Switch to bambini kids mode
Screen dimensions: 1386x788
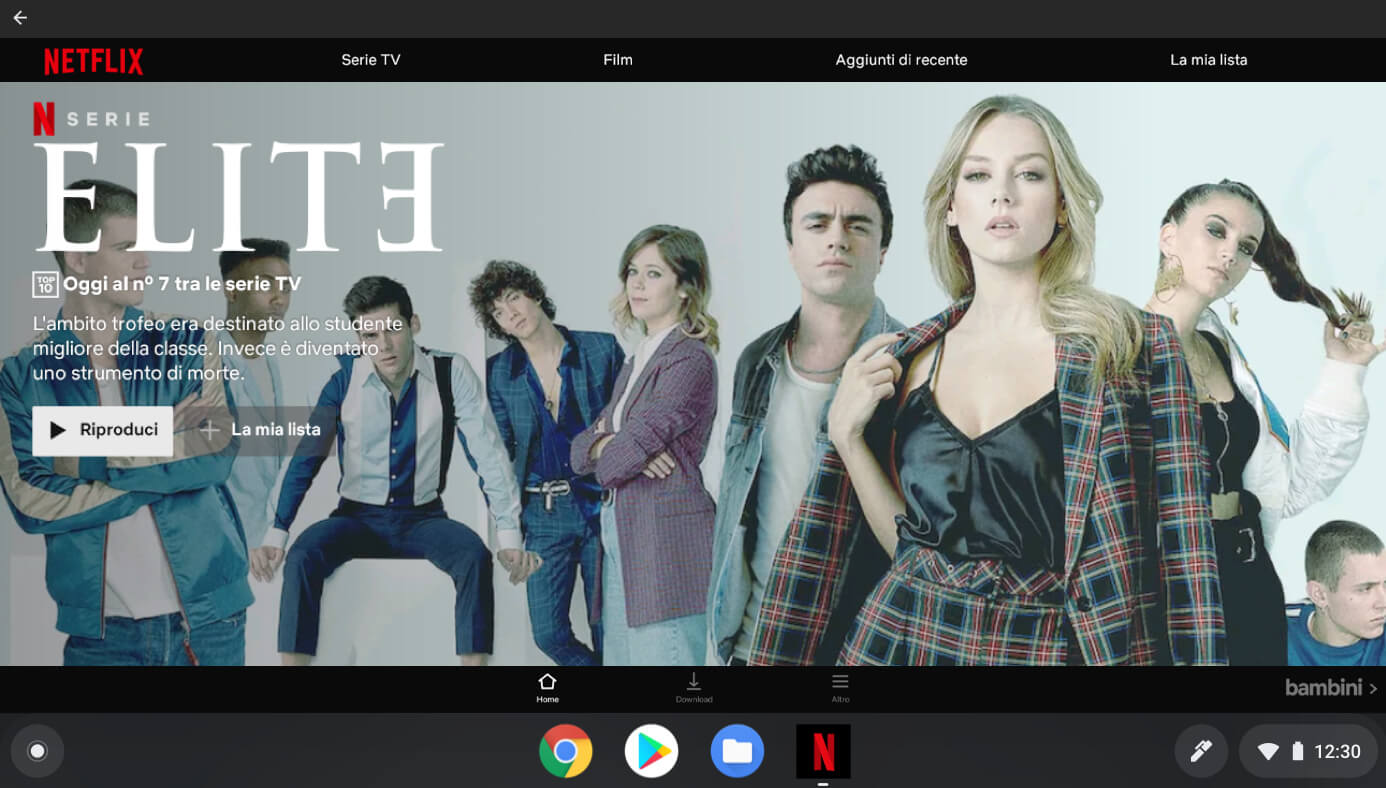click(x=1331, y=688)
